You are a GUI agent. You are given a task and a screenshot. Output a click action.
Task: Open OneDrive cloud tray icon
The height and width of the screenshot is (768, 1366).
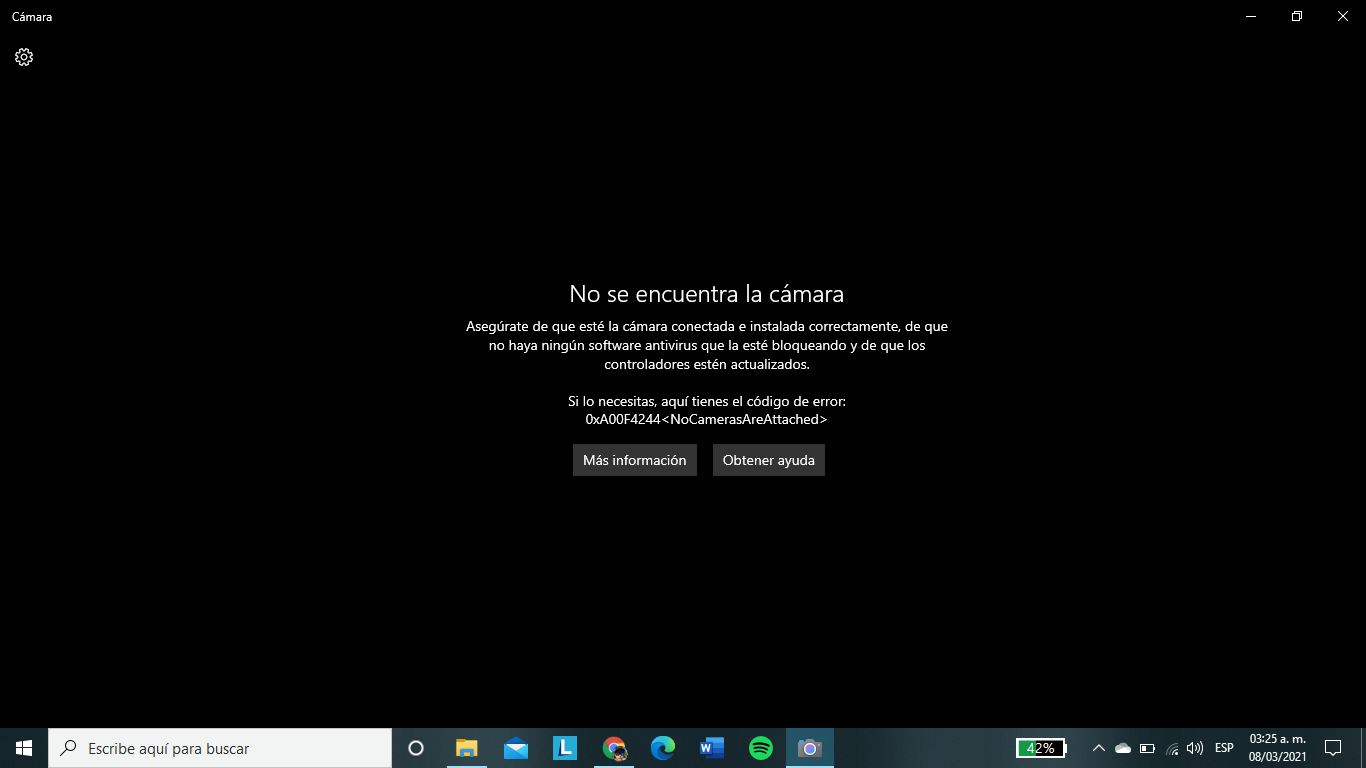point(1123,748)
